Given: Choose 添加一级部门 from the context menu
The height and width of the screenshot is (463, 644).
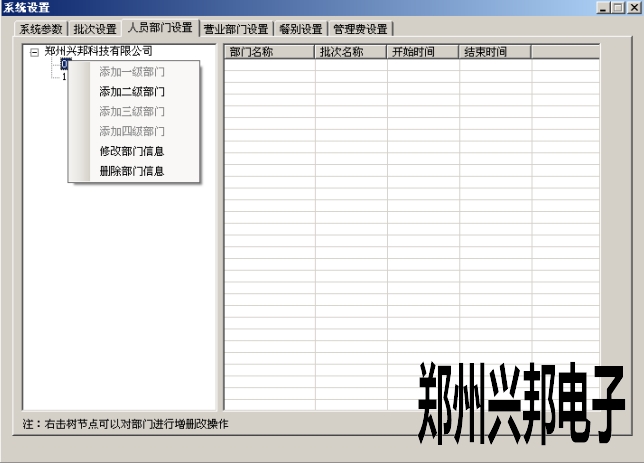Looking at the screenshot, I should 132,72.
